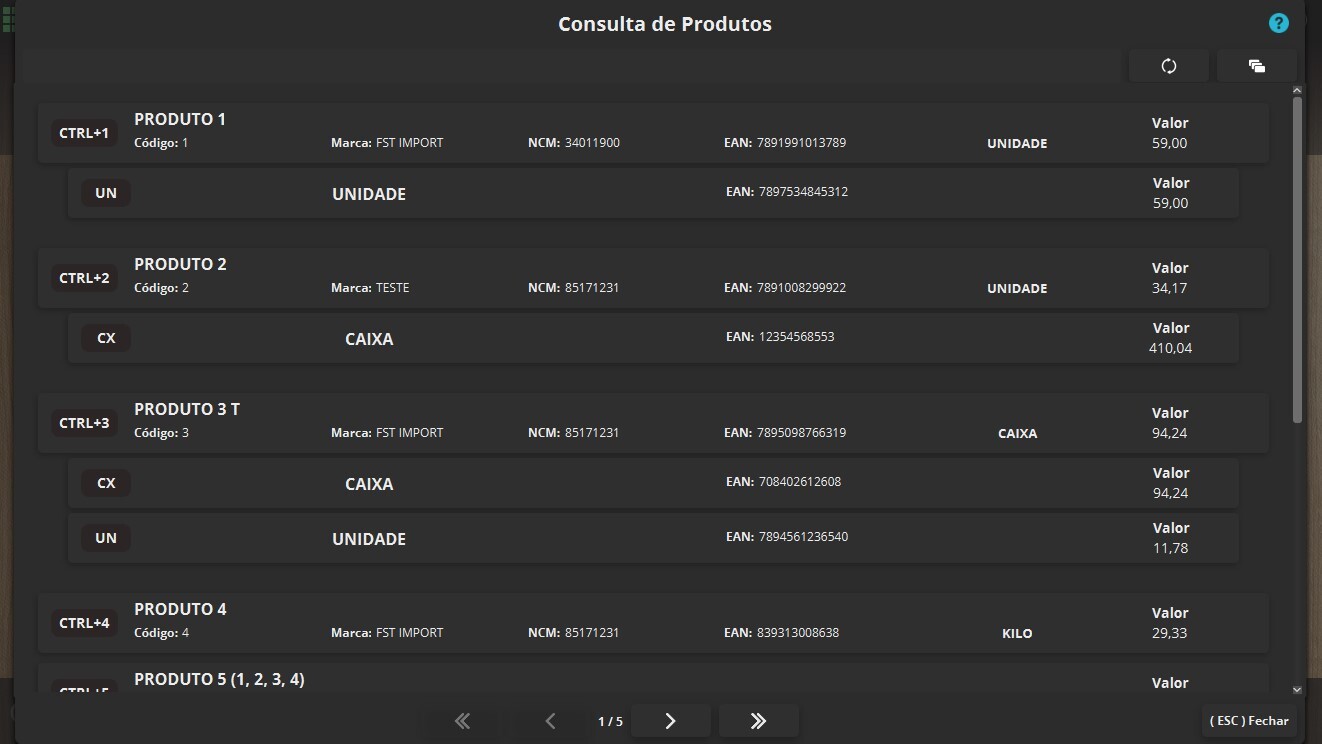
Task: Click NCM 34011900
Action: pyautogui.click(x=574, y=143)
